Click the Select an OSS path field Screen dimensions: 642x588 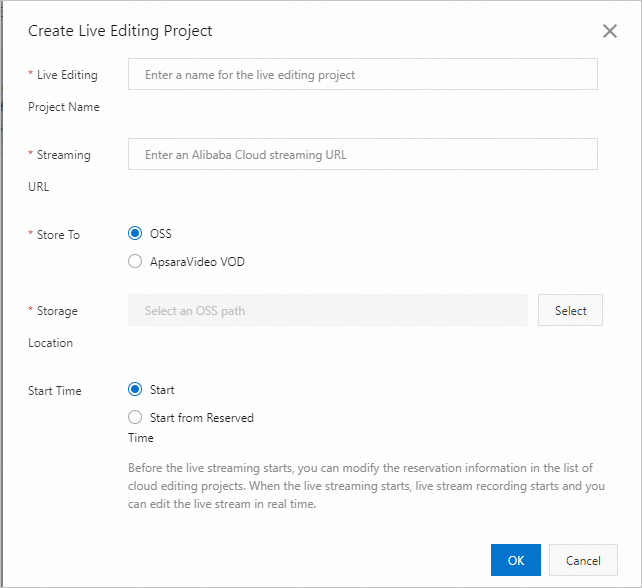328,310
